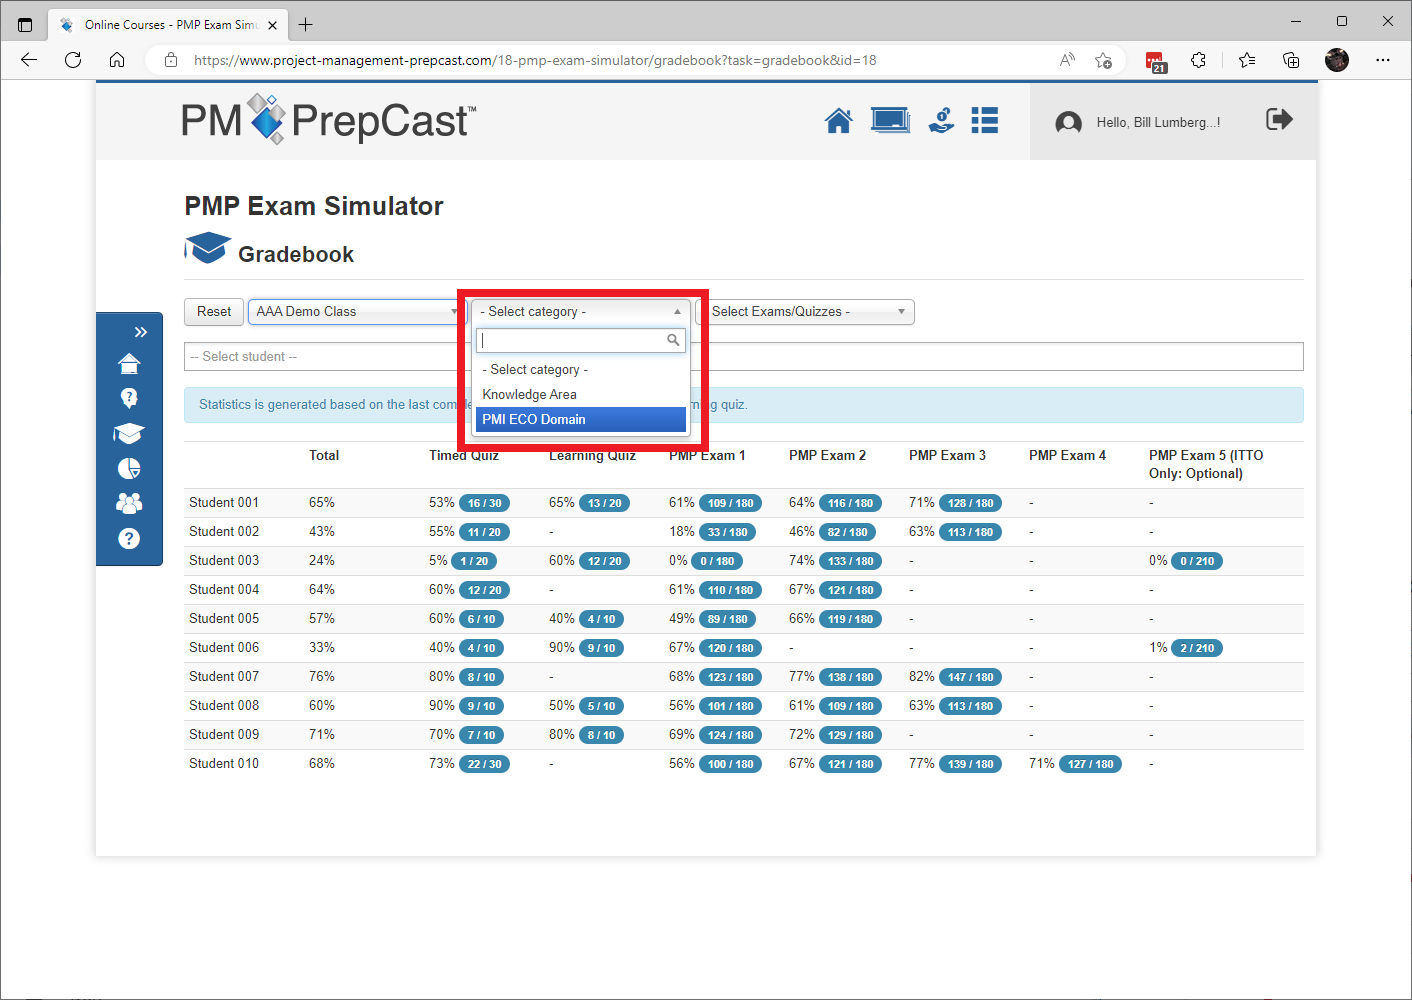1412x1000 pixels.
Task: Click the user avatar icon beside greeting
Action: (1069, 122)
